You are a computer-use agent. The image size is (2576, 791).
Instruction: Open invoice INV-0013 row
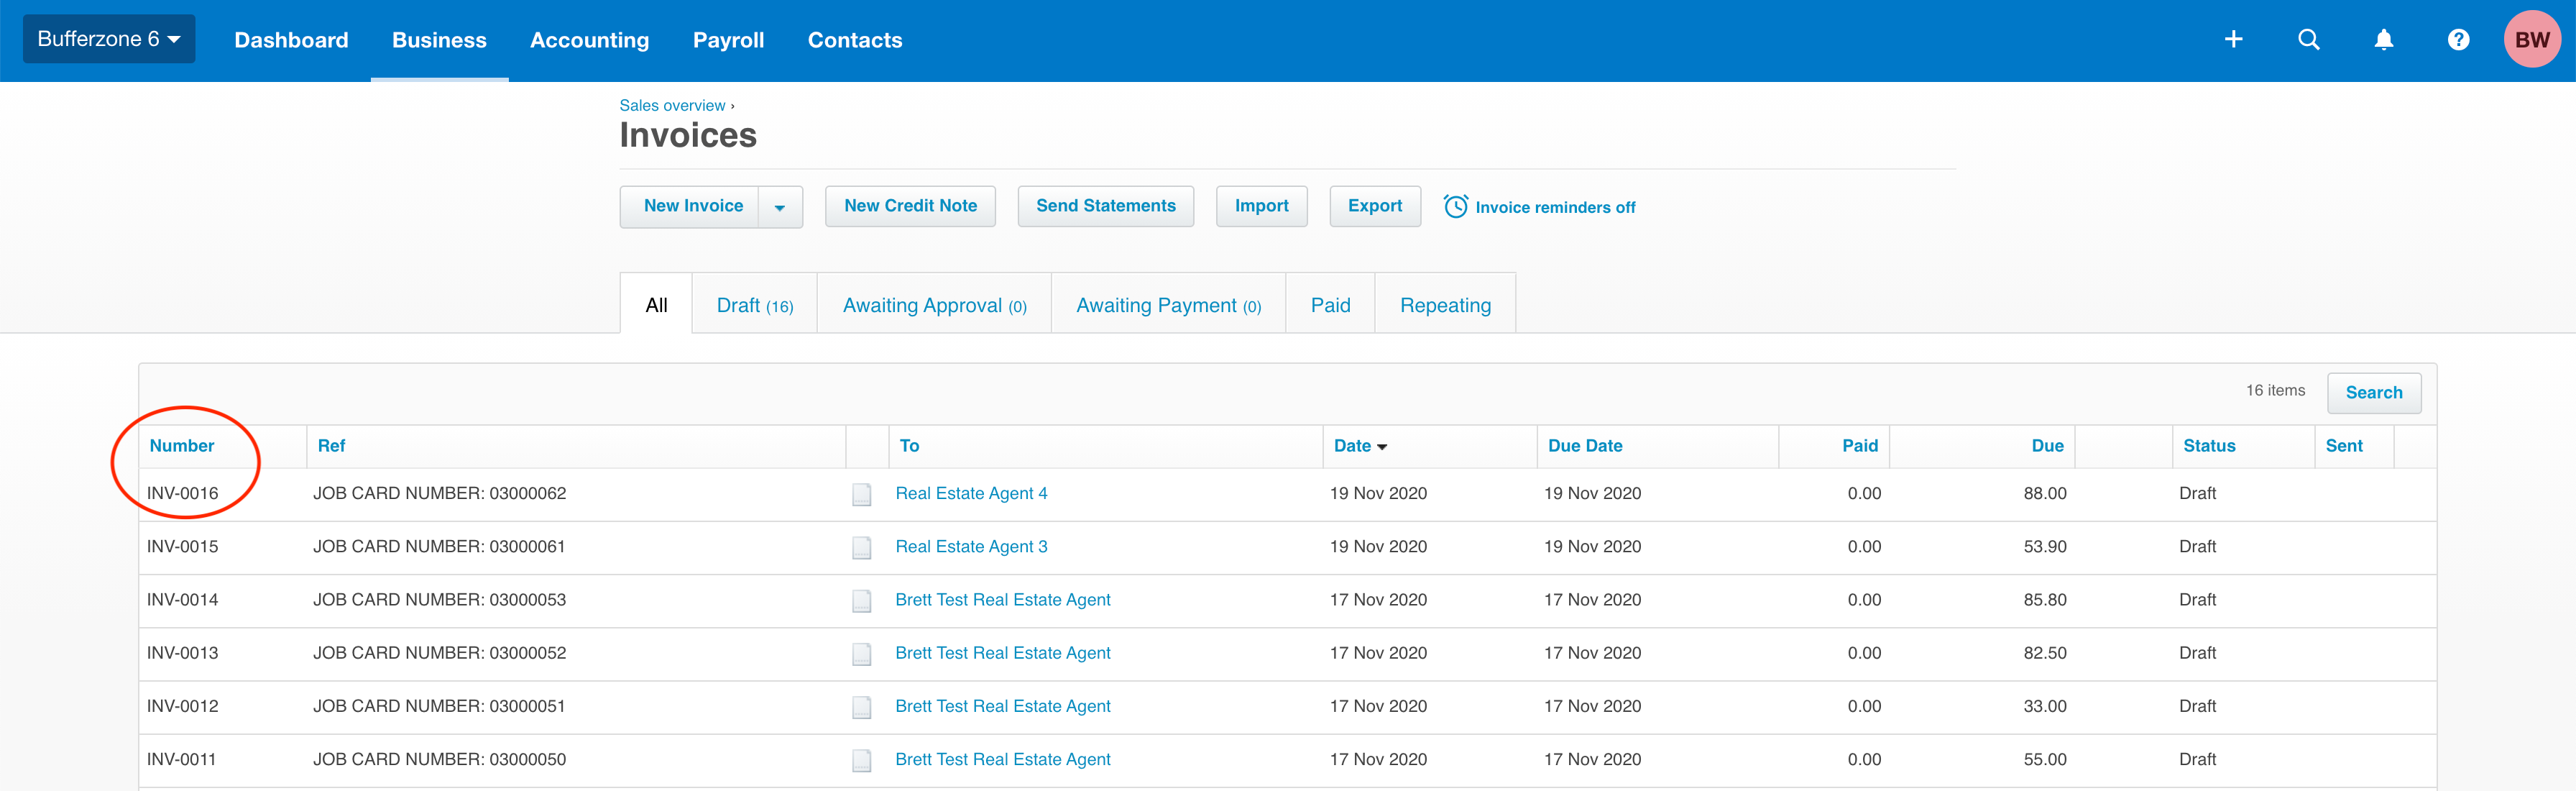[1287, 653]
